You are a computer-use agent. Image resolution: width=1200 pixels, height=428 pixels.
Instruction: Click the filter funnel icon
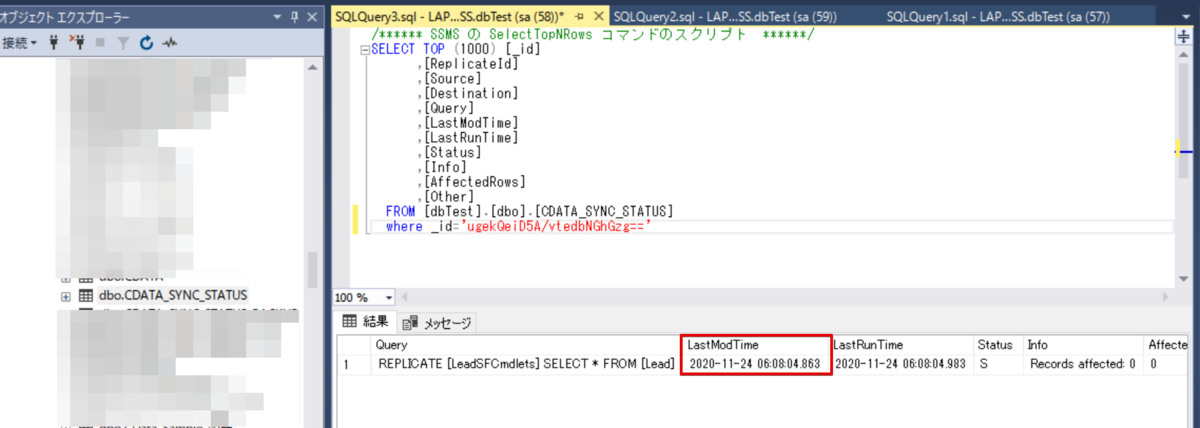(x=122, y=43)
